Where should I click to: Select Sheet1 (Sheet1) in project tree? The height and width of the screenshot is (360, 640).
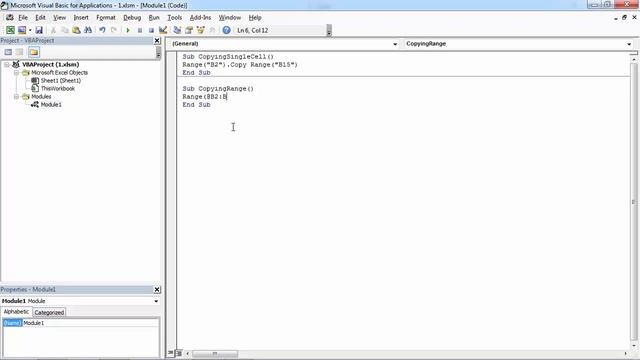click(x=61, y=80)
